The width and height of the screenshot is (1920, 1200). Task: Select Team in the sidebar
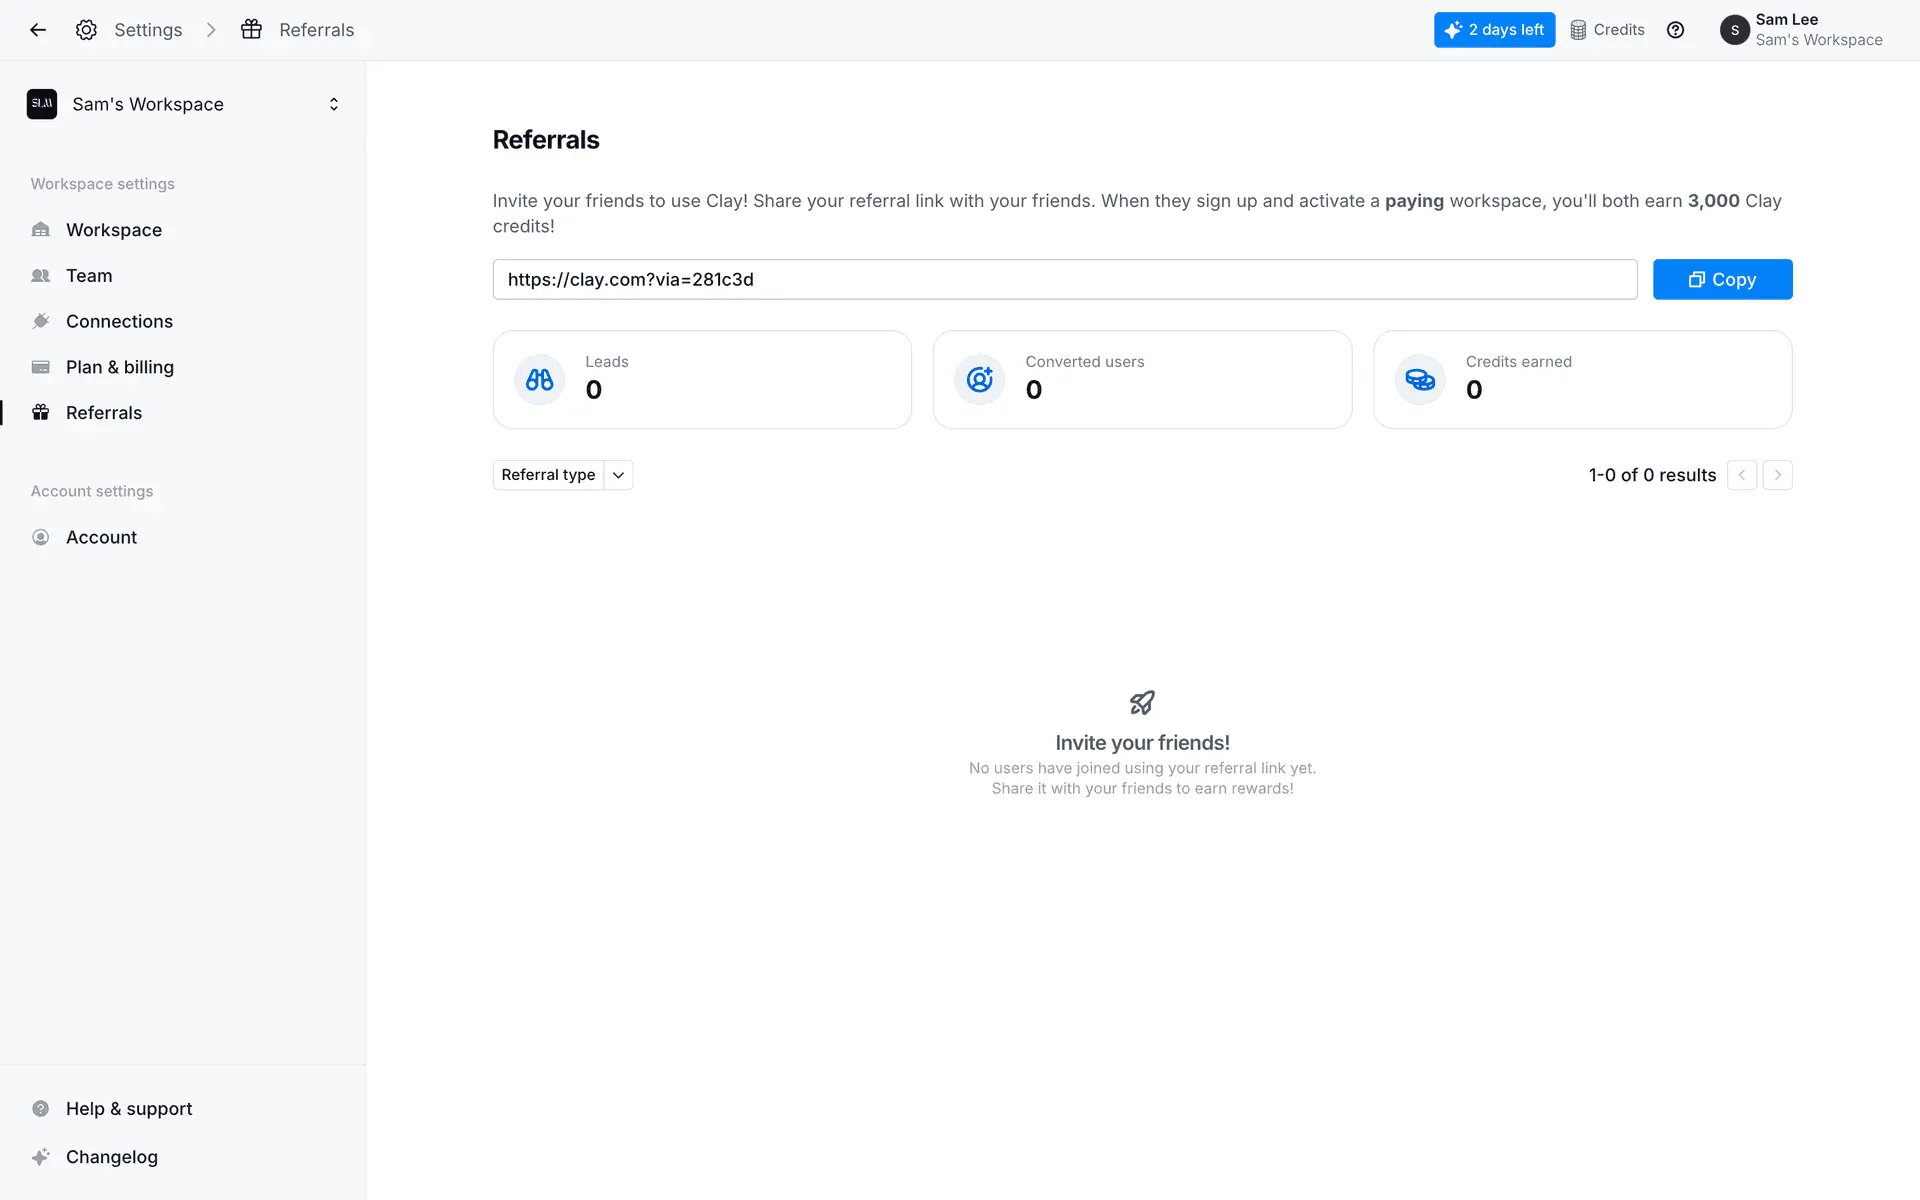coord(89,275)
